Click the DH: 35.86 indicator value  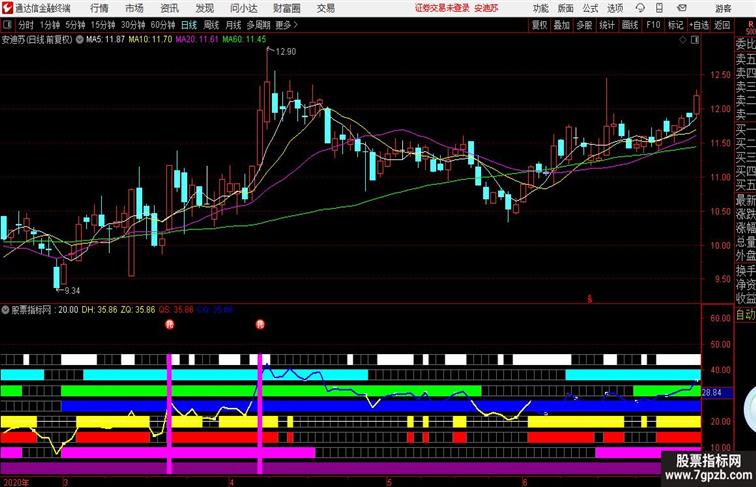pyautogui.click(x=99, y=310)
